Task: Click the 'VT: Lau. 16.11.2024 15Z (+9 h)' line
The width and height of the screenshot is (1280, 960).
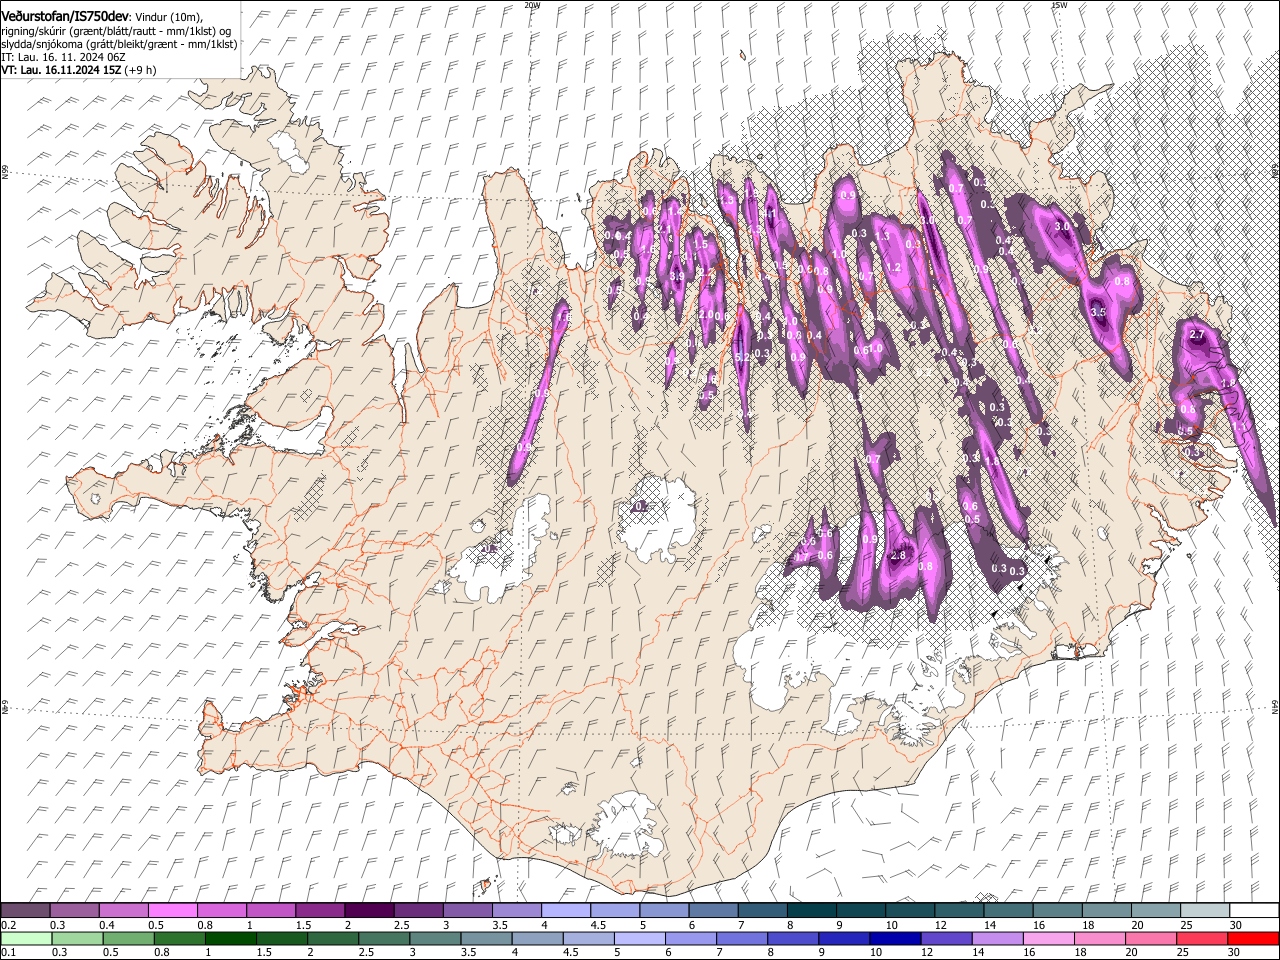Action: pos(79,70)
